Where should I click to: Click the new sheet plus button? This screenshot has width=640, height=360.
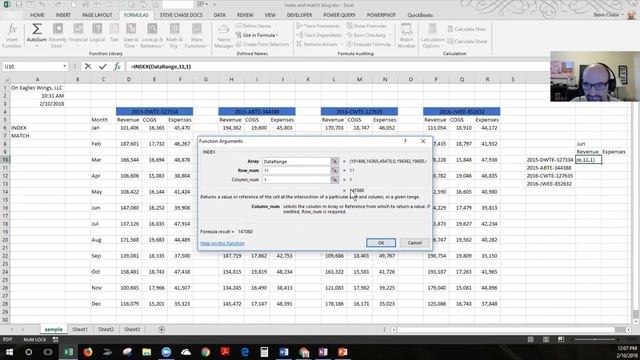162,329
